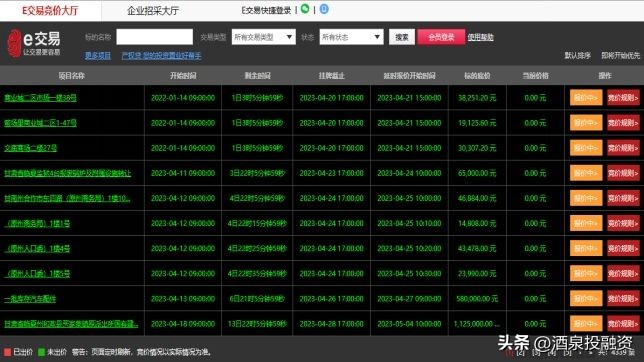The height and width of the screenshot is (362, 644).
Task: Click the blue promotional link beside 更多项目
Action: click(x=161, y=55)
